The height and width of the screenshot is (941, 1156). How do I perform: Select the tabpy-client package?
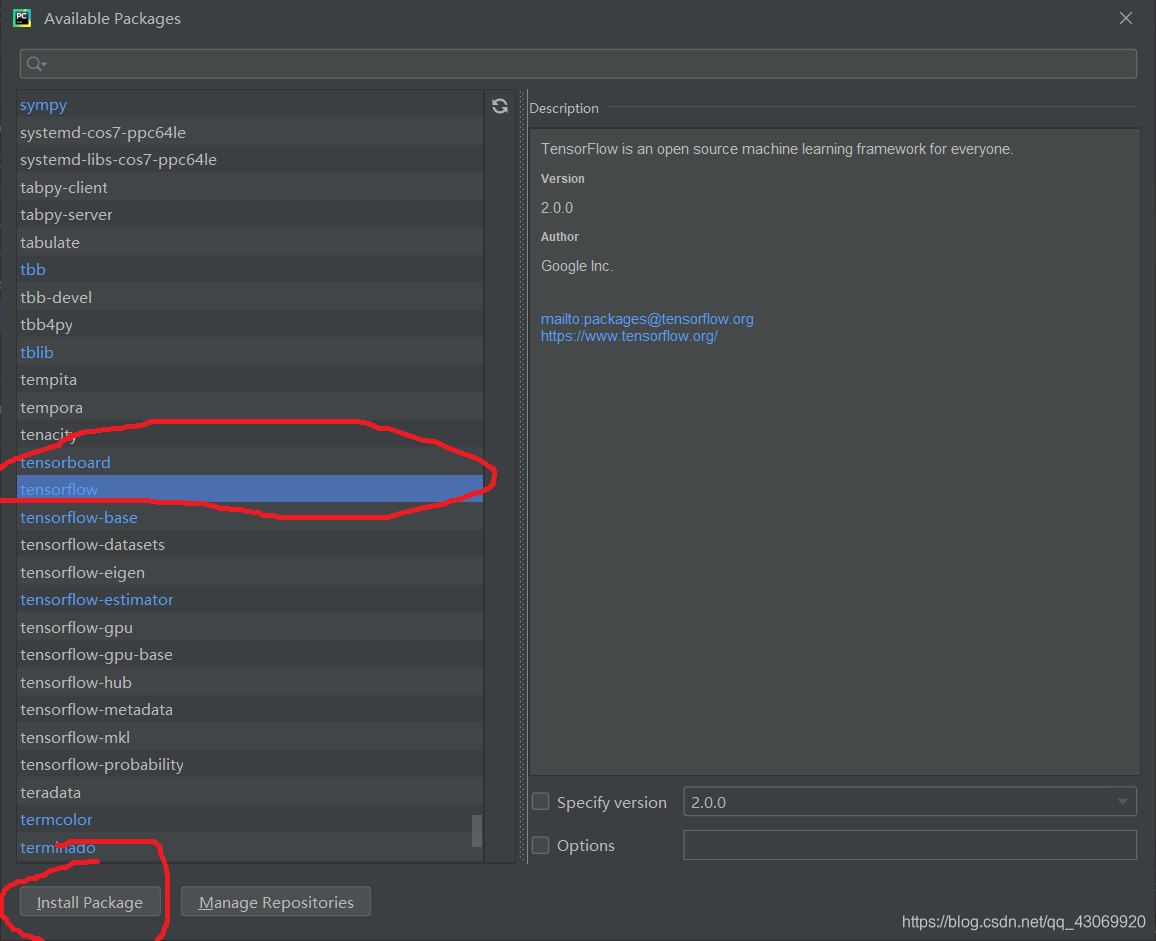pyautogui.click(x=250, y=187)
